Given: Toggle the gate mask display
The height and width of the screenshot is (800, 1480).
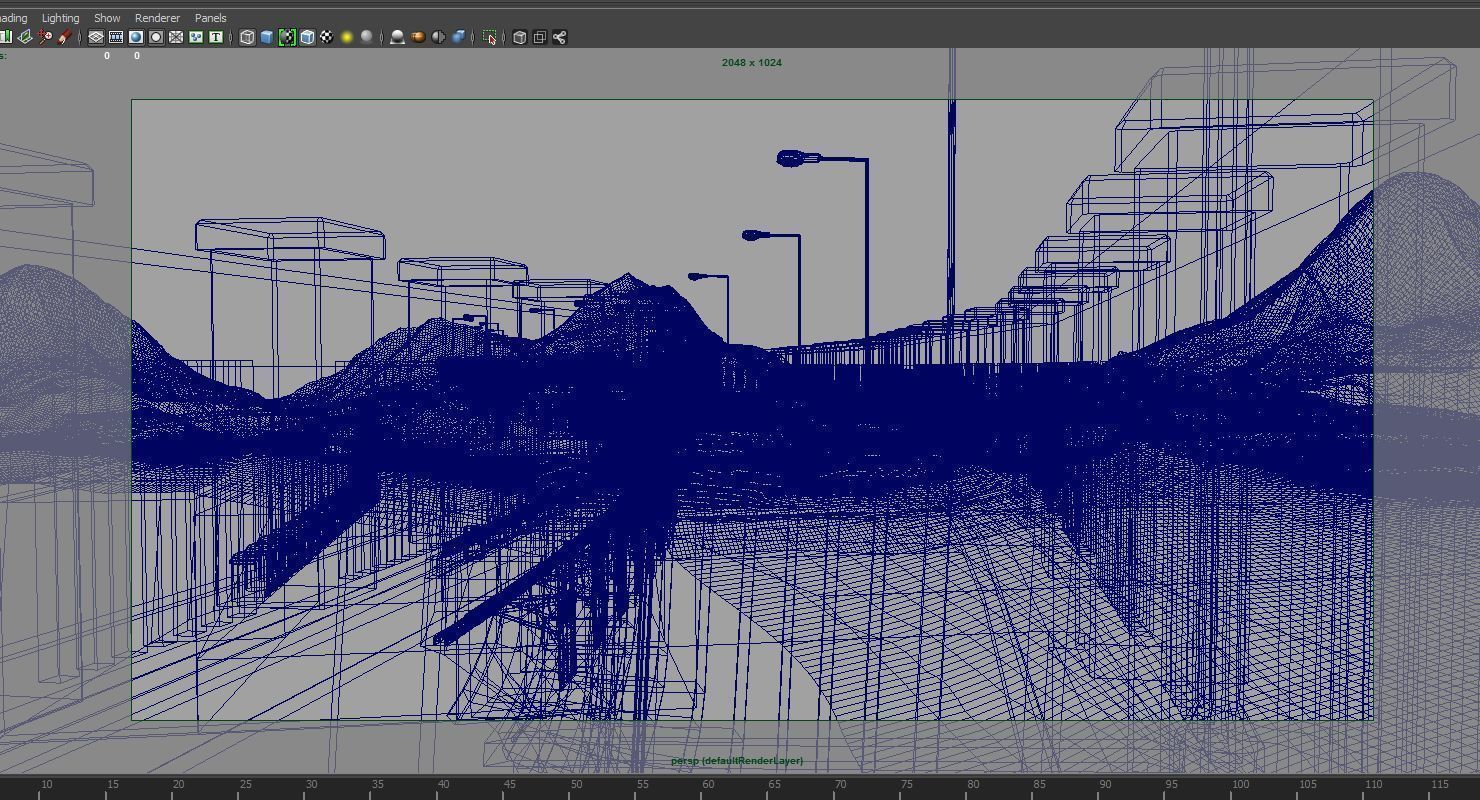Looking at the screenshot, I should point(156,37).
